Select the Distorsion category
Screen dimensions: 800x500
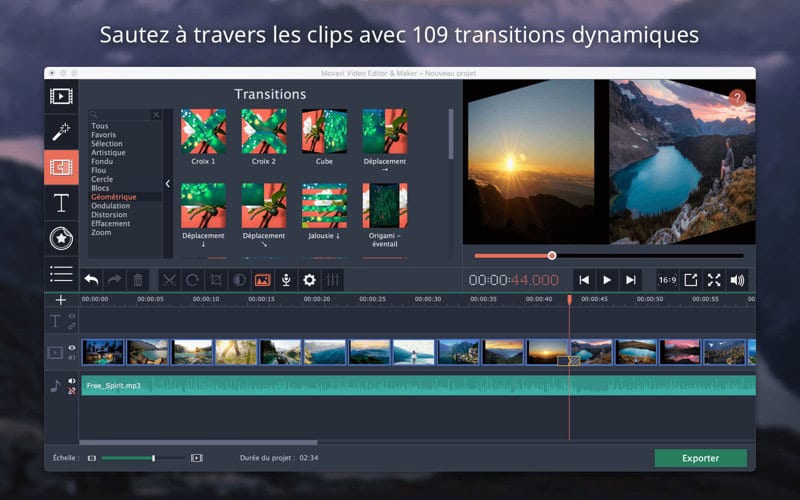[109, 215]
